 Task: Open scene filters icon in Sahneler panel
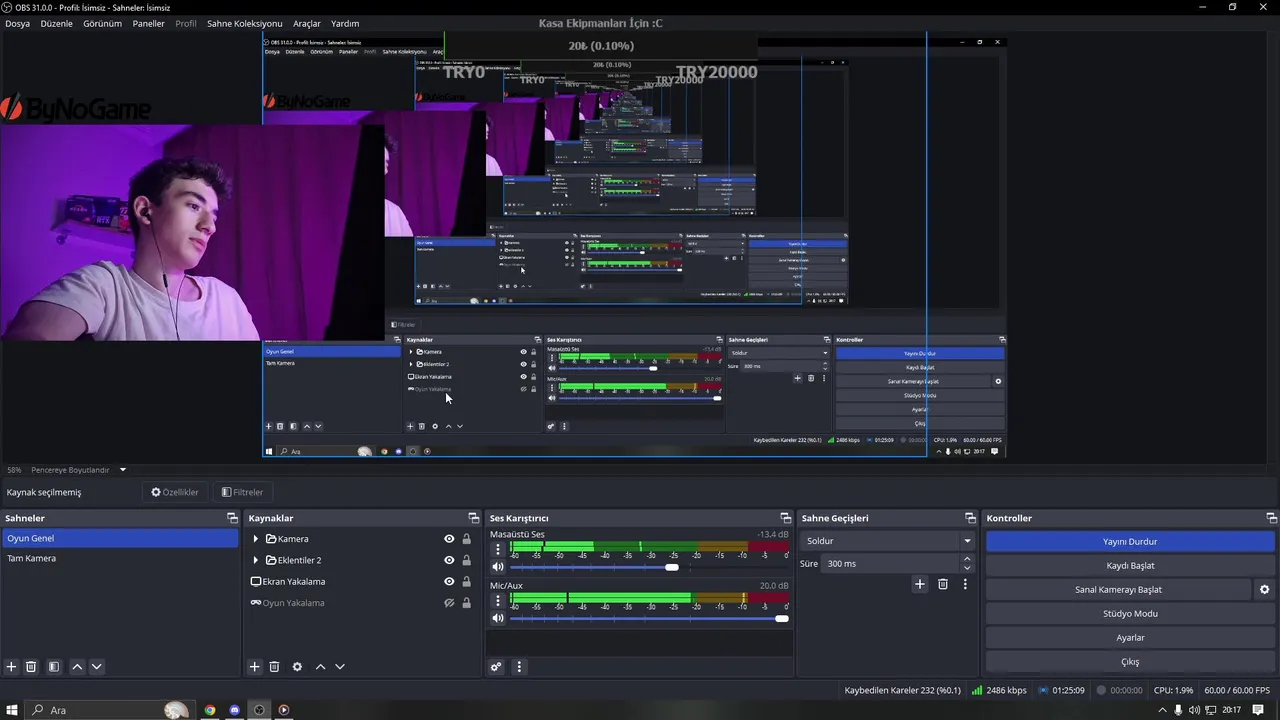[x=54, y=667]
